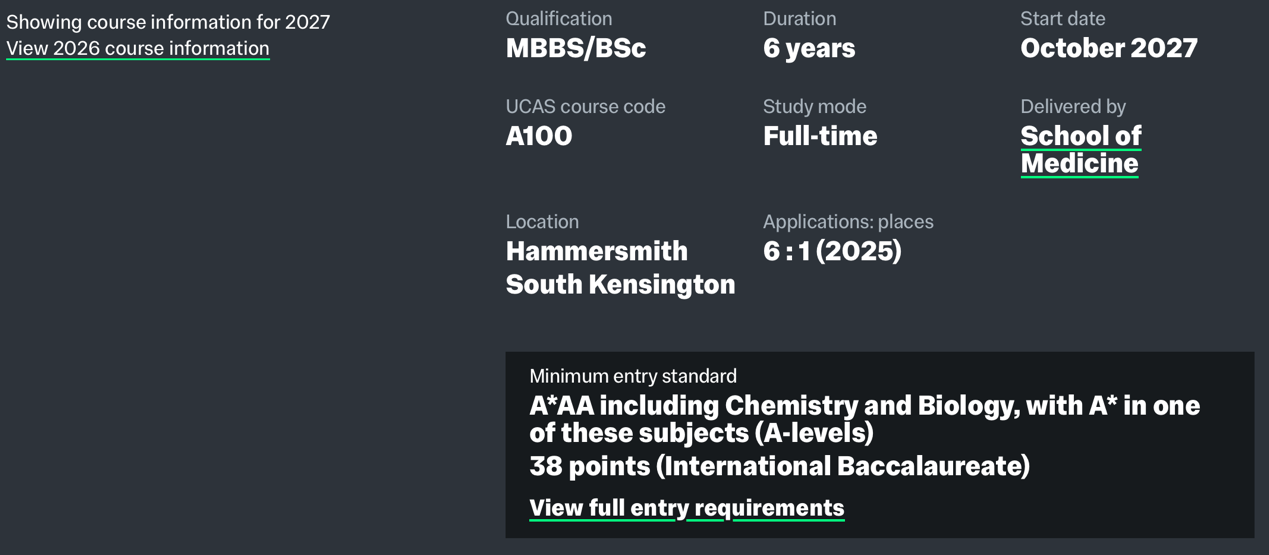1269x555 pixels.
Task: Click the Full-time study mode value
Action: tap(819, 136)
